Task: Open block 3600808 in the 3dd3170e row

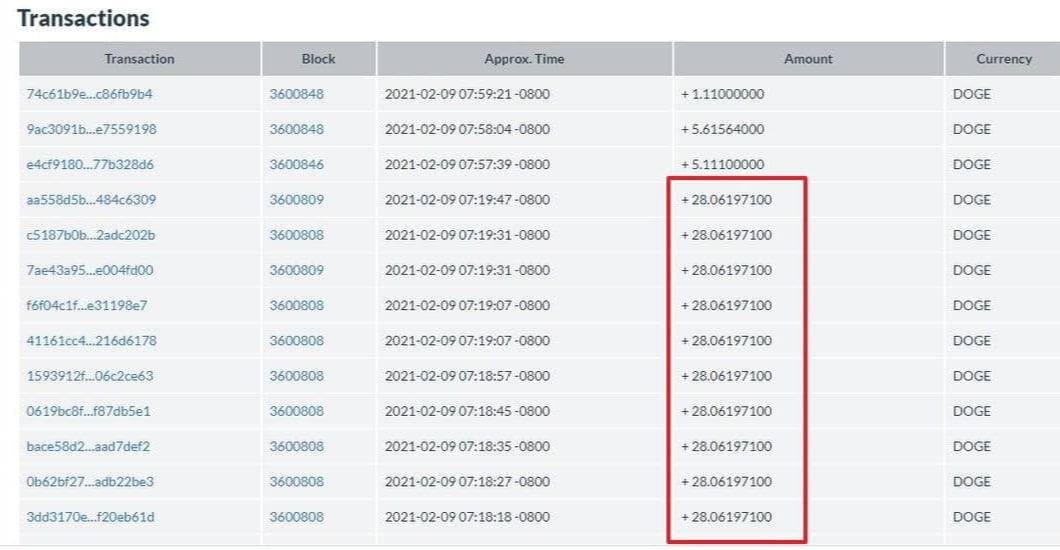Action: 297,516
